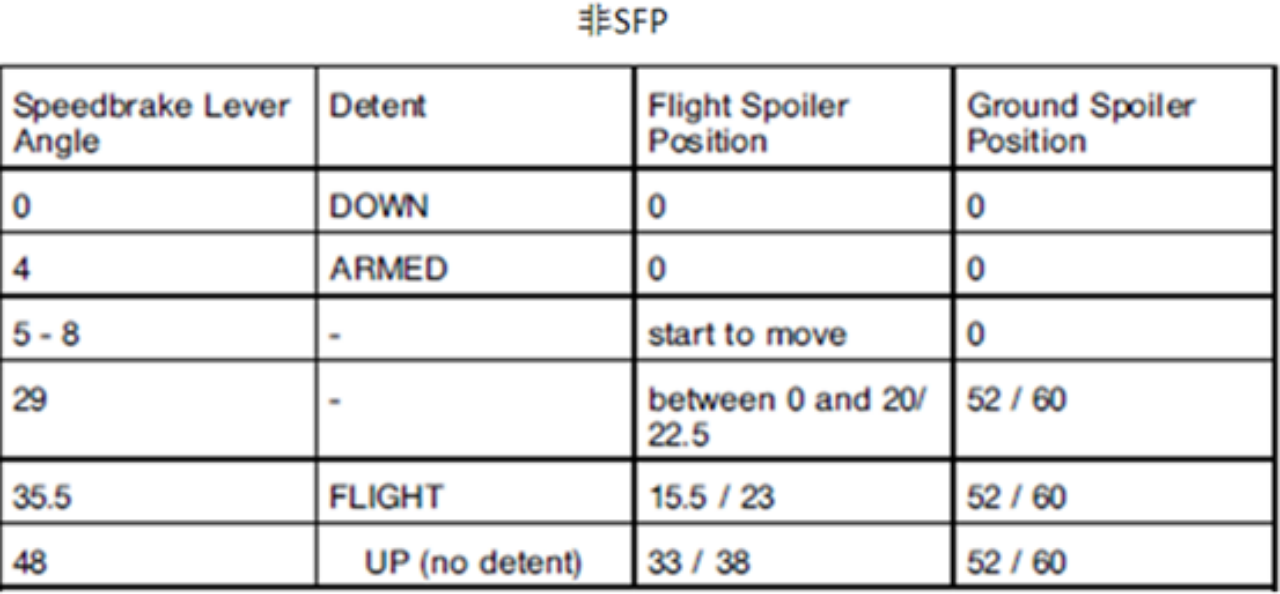Select ground spoiler 52 / 60 in the 29 row
This screenshot has height=594, width=1280.
tap(1016, 399)
